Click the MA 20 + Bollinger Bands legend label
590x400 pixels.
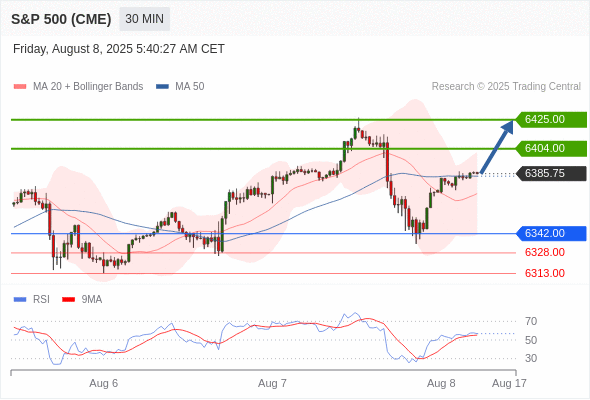88,87
